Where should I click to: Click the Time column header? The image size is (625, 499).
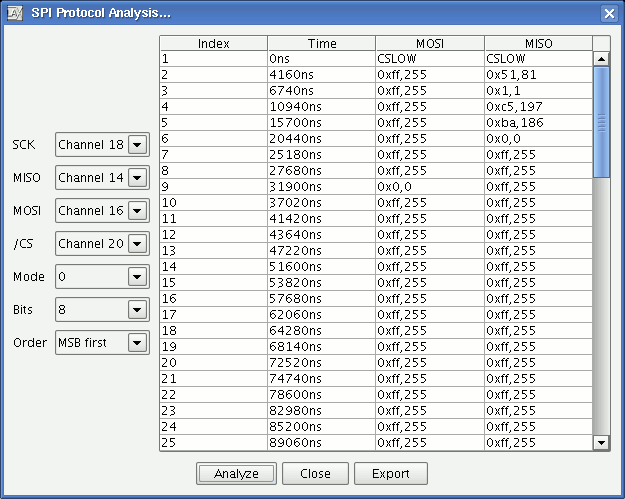[321, 44]
